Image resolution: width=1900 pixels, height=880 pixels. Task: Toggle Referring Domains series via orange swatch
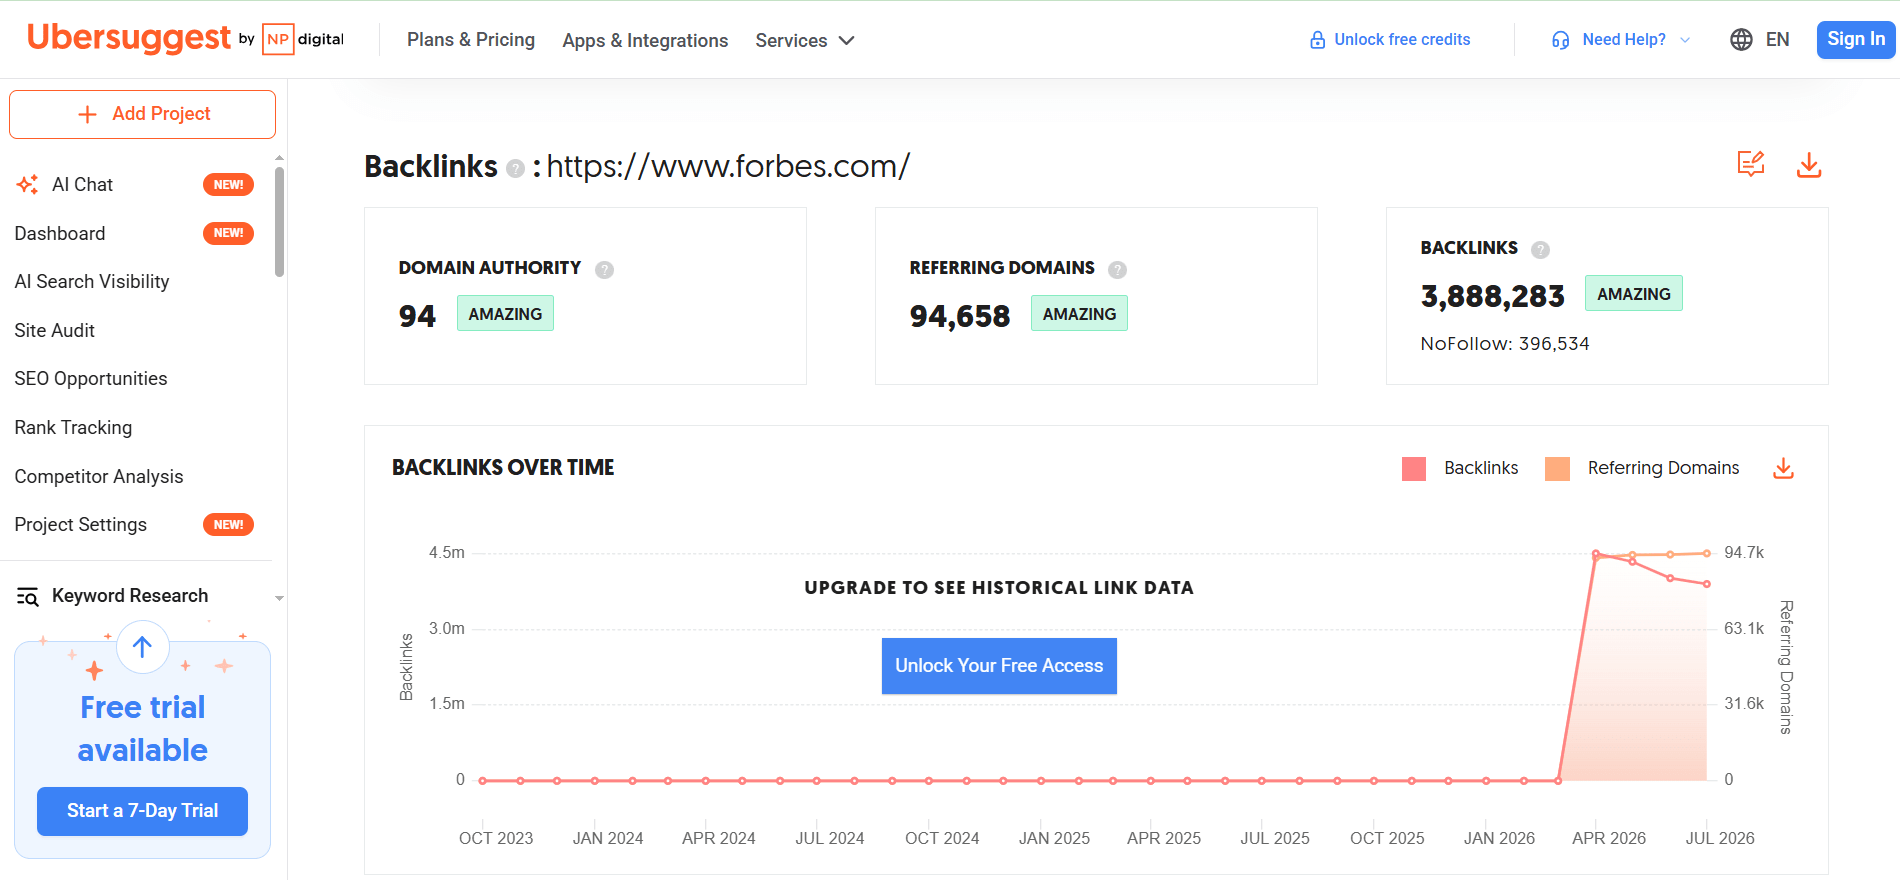pyautogui.click(x=1557, y=469)
